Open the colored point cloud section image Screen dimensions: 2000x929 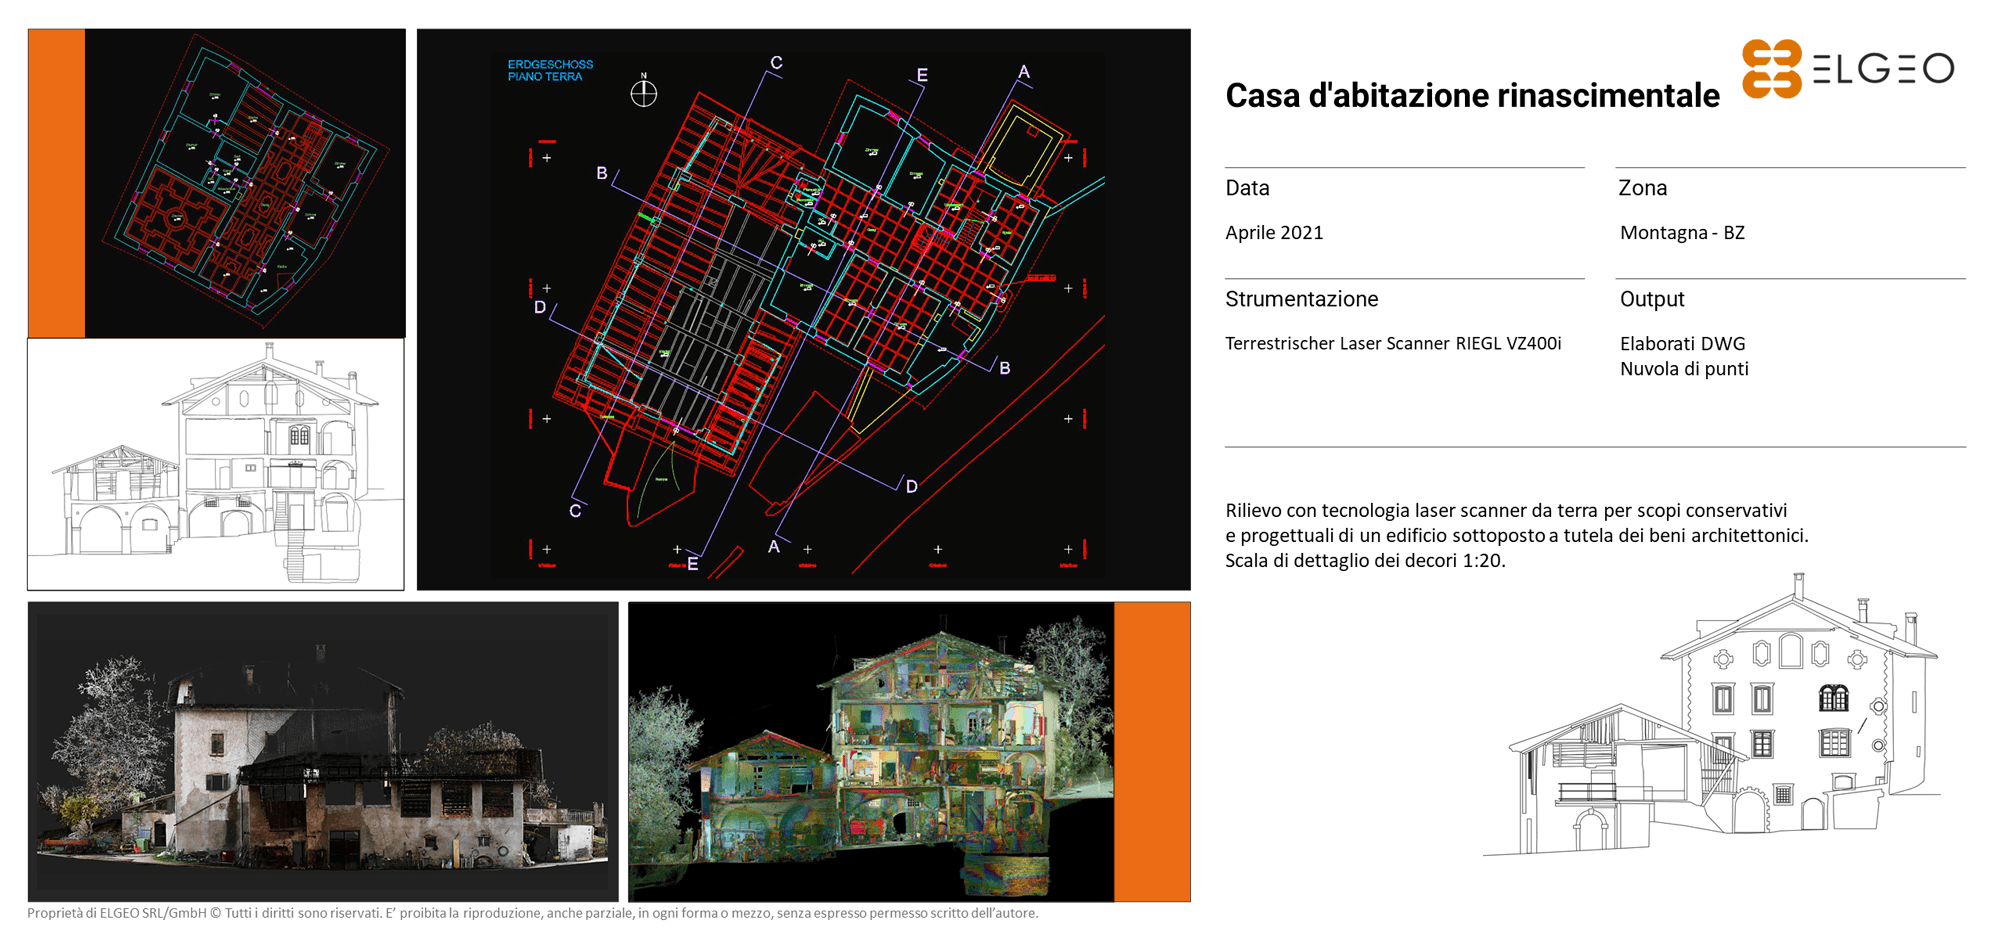tap(870, 751)
